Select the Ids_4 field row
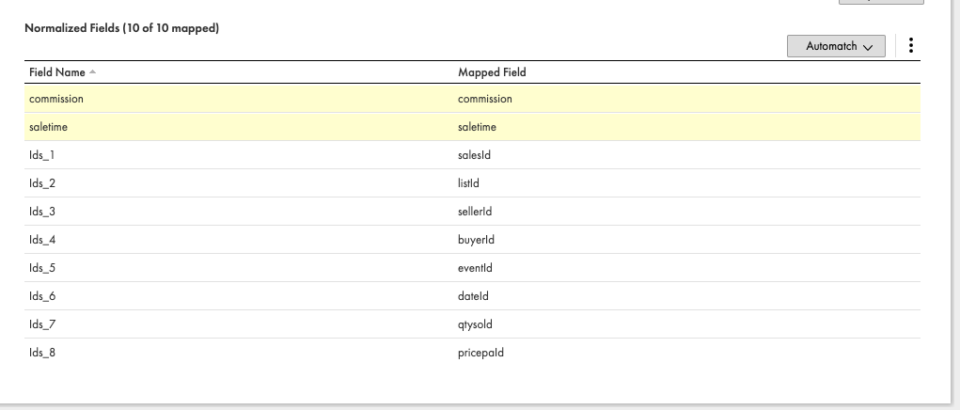Screen dimensions: 960x410 [472, 239]
